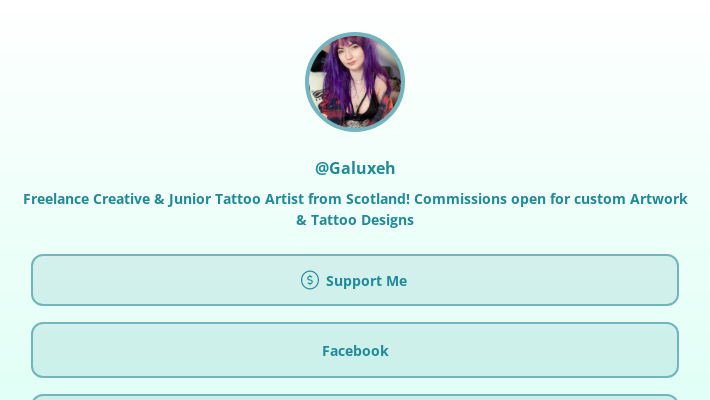
Task: Click the "Support Me" label text
Action: 366,281
